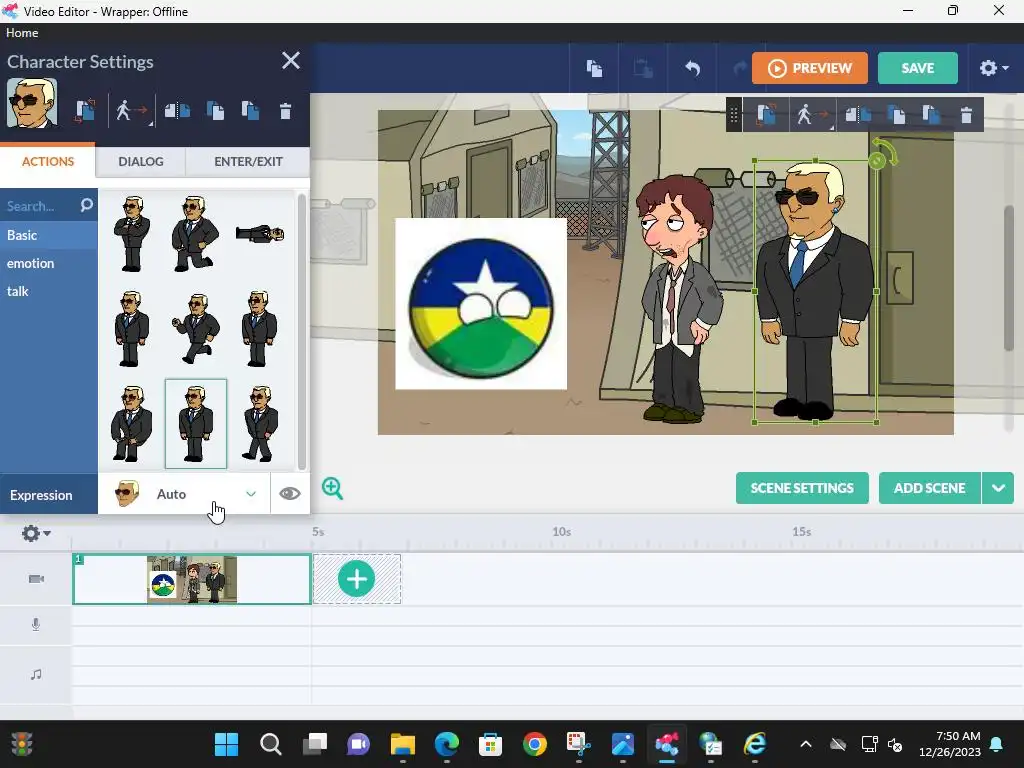Image resolution: width=1024 pixels, height=768 pixels.
Task: Click the green rotate handle on character
Action: [877, 160]
